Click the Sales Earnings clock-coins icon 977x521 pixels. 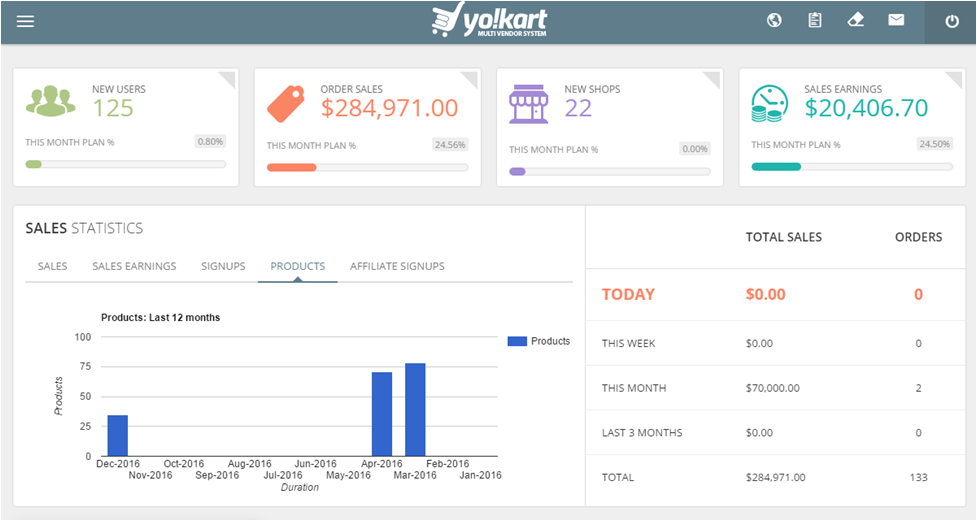point(769,103)
